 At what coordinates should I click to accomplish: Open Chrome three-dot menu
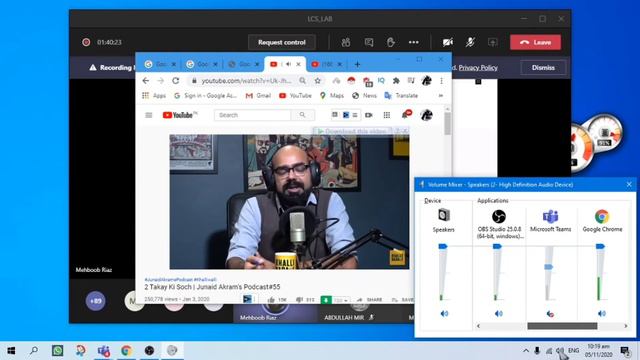(441, 81)
